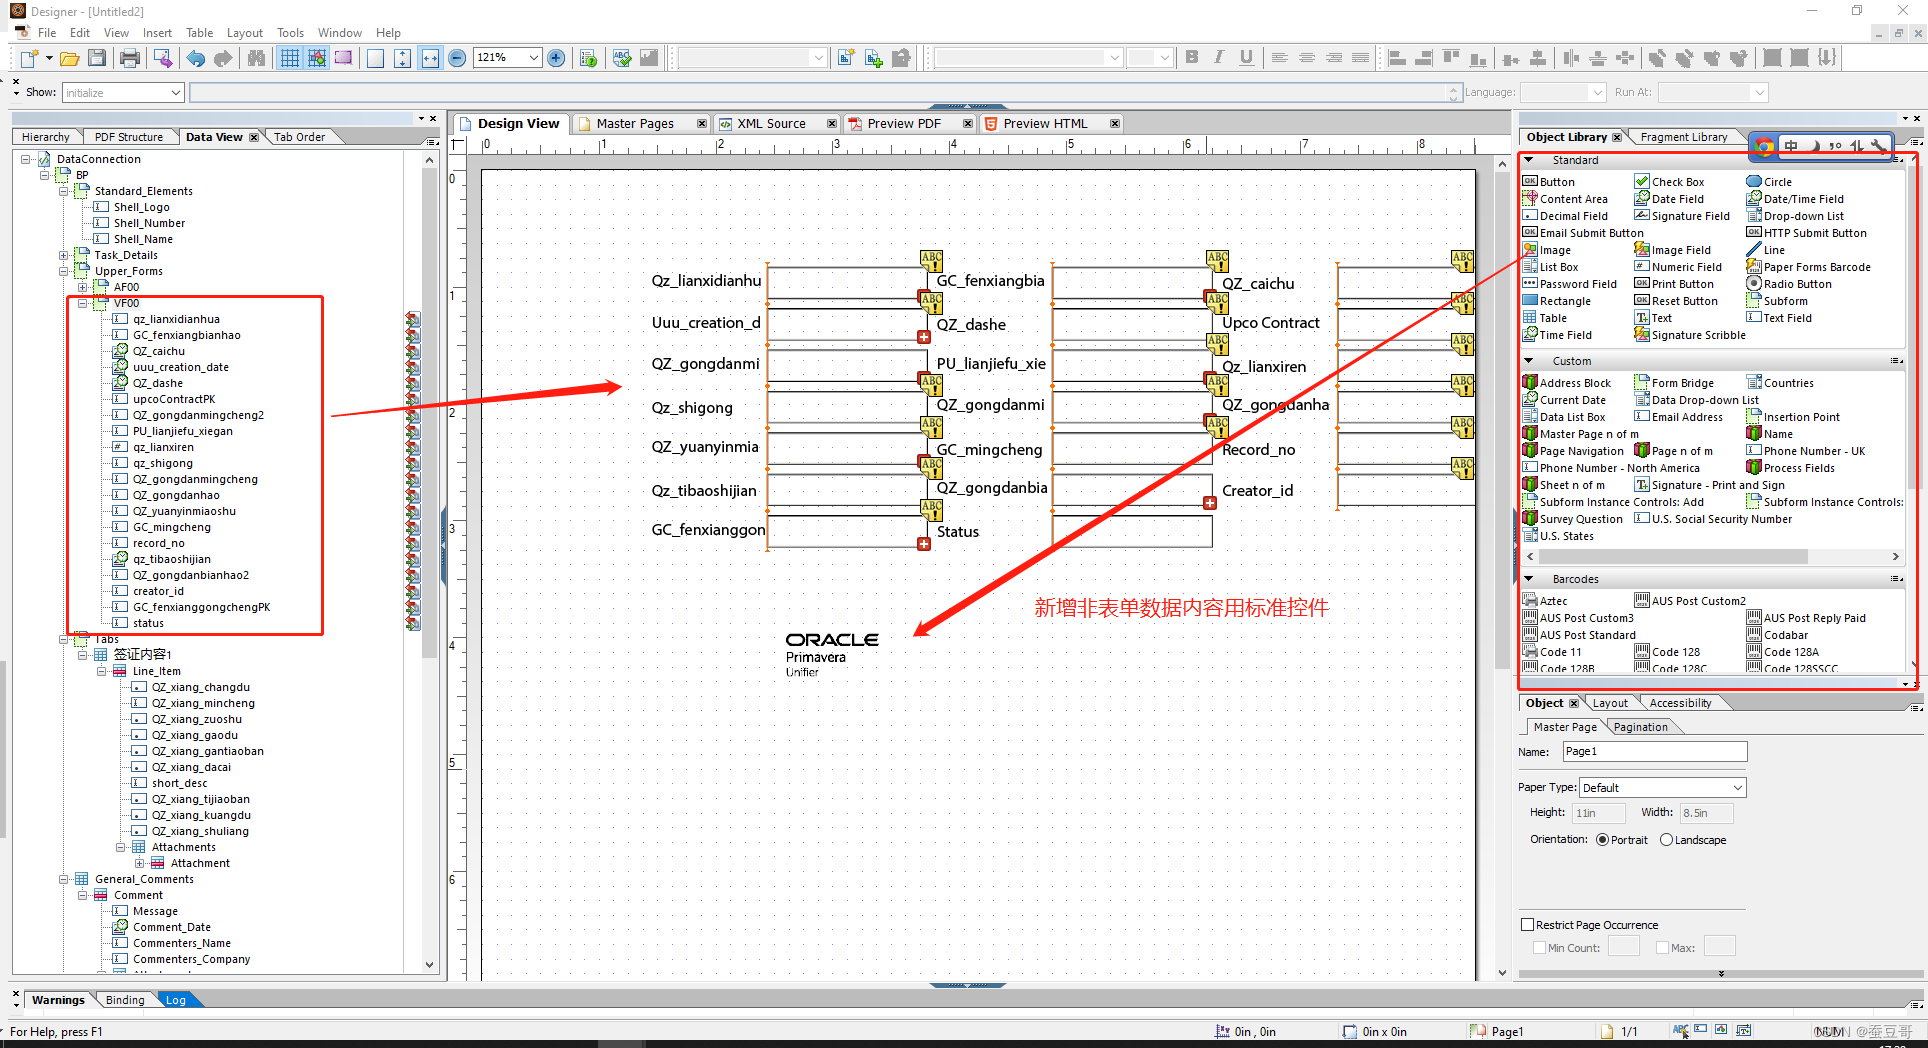Click the Save icon in toolbar
The height and width of the screenshot is (1048, 1928).
97,58
